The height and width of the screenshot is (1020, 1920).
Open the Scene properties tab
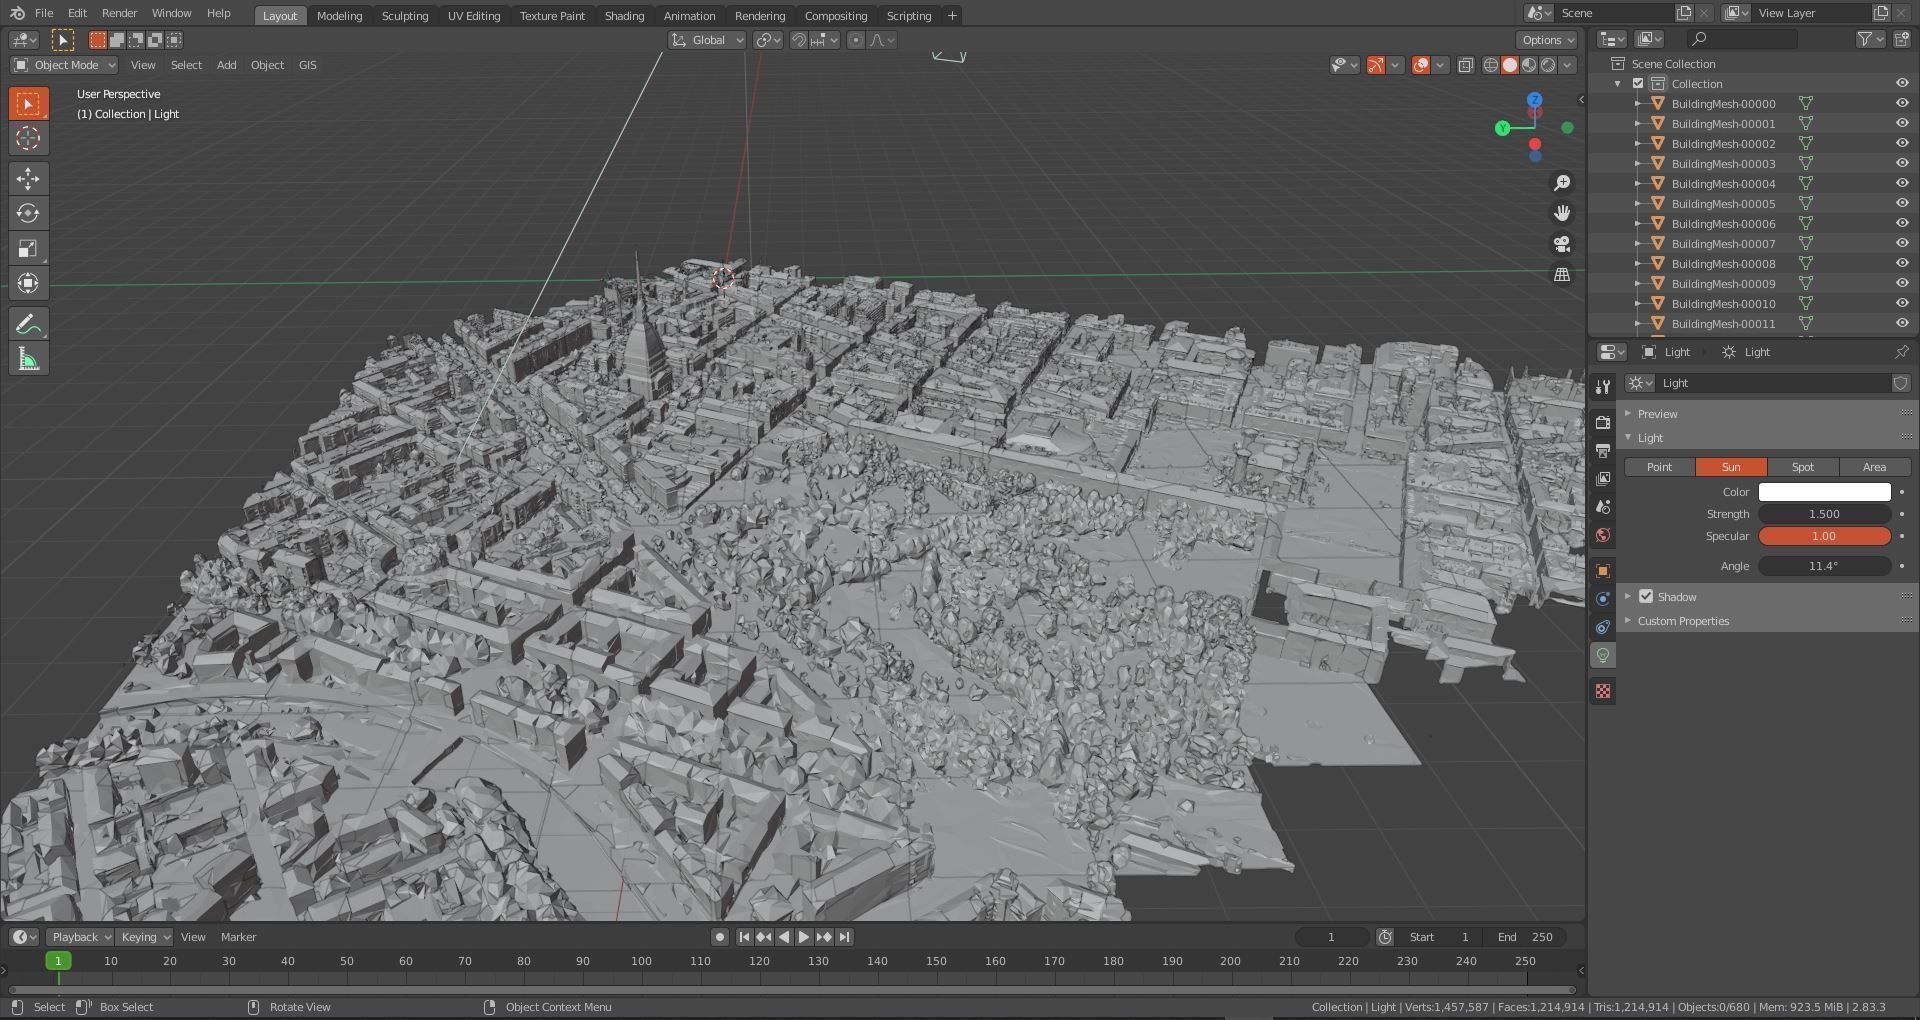(x=1603, y=507)
